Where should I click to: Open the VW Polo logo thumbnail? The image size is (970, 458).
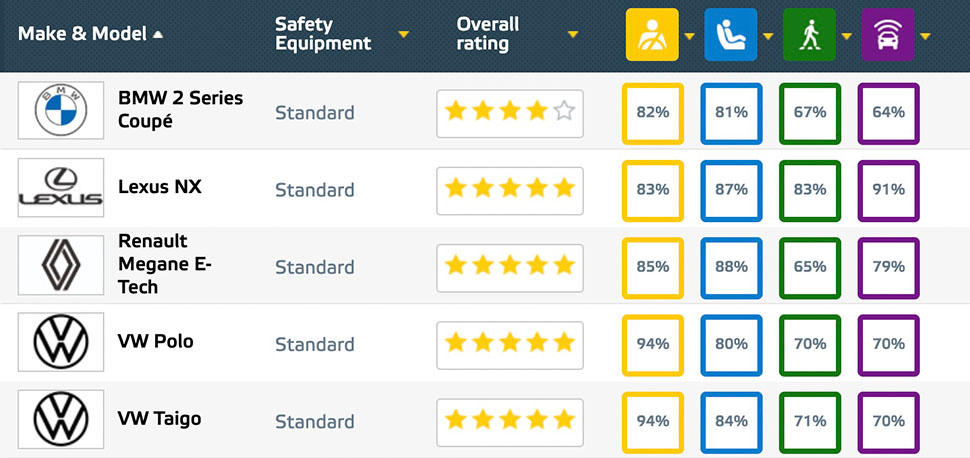click(x=61, y=342)
